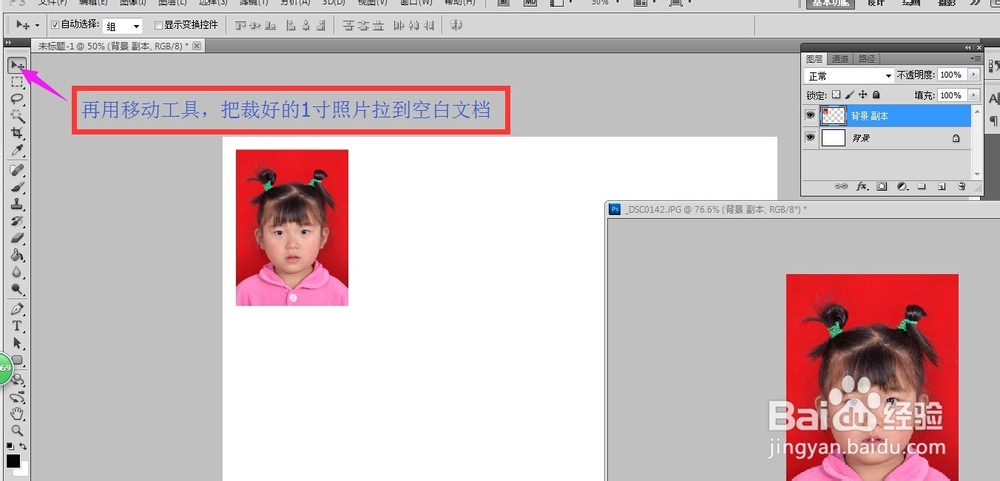Image resolution: width=1000 pixels, height=481 pixels.
Task: Click the align top edges icon
Action: click(240, 26)
